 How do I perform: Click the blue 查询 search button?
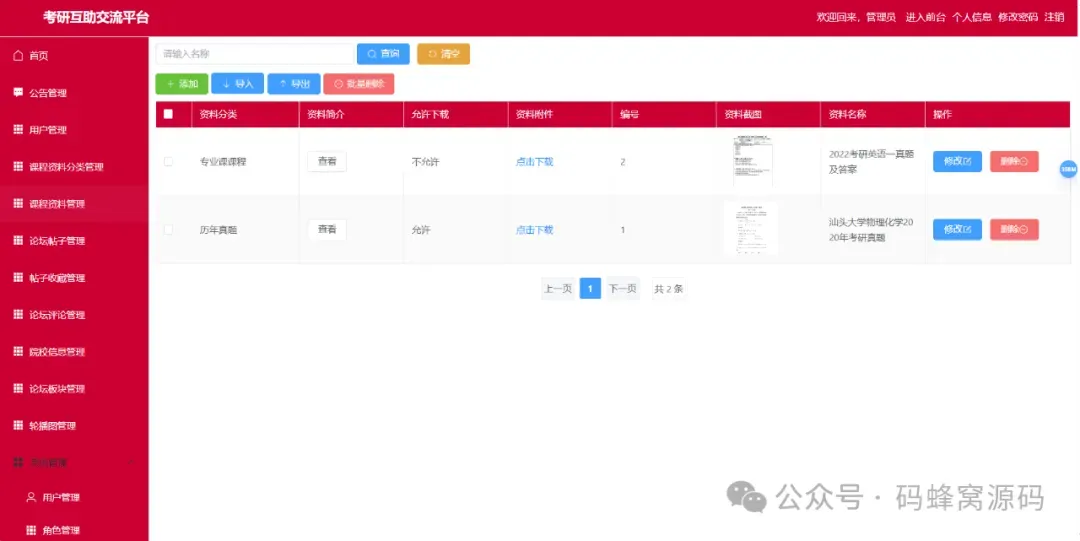[383, 54]
